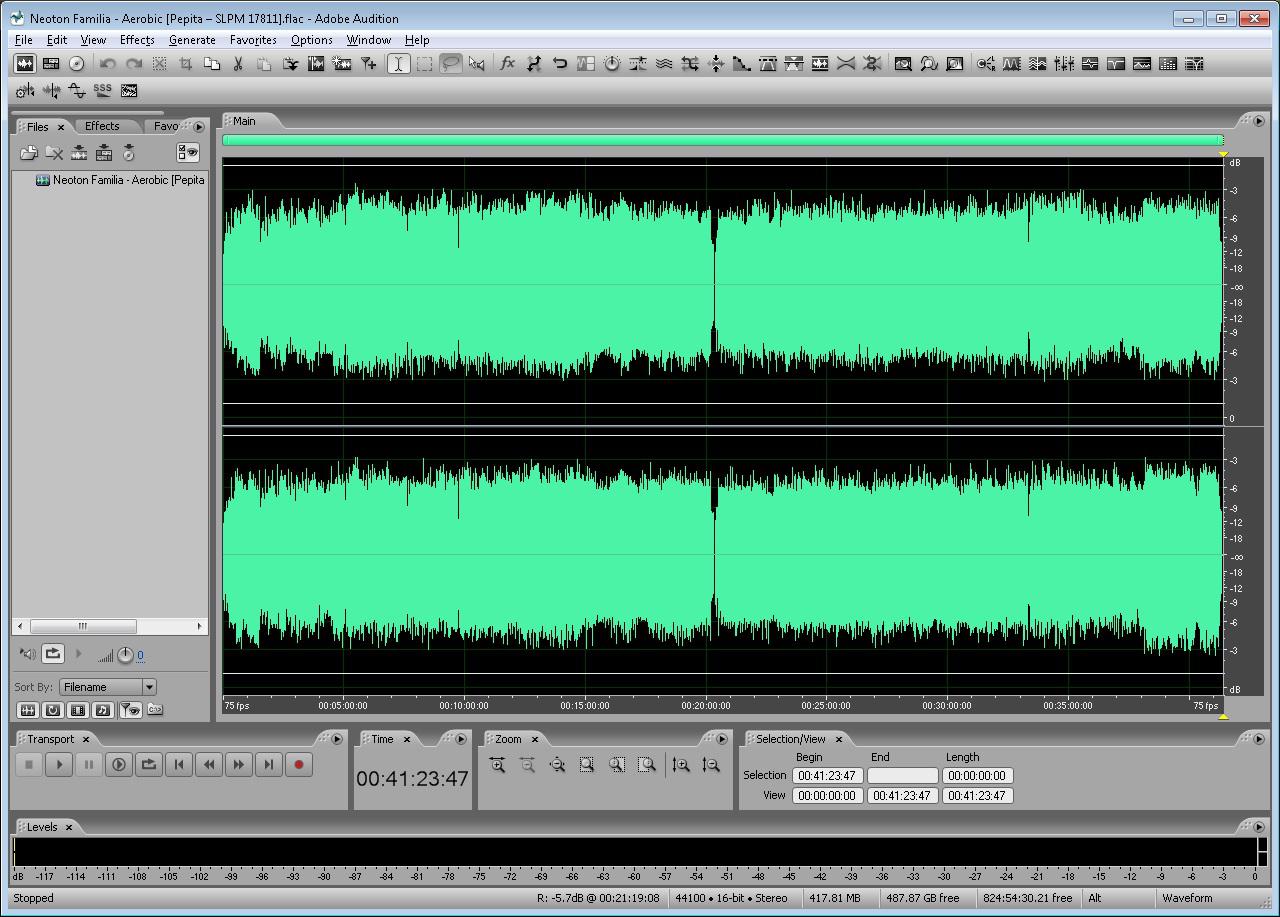Viewport: 1280px width, 917px height.
Task: Toggle Show Audio Files filter button
Action: (x=28, y=710)
